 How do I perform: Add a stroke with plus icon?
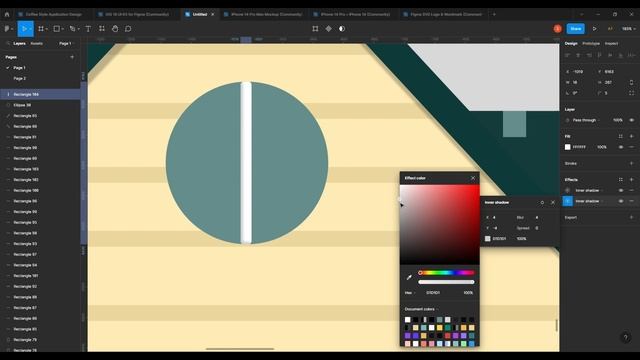click(631, 163)
